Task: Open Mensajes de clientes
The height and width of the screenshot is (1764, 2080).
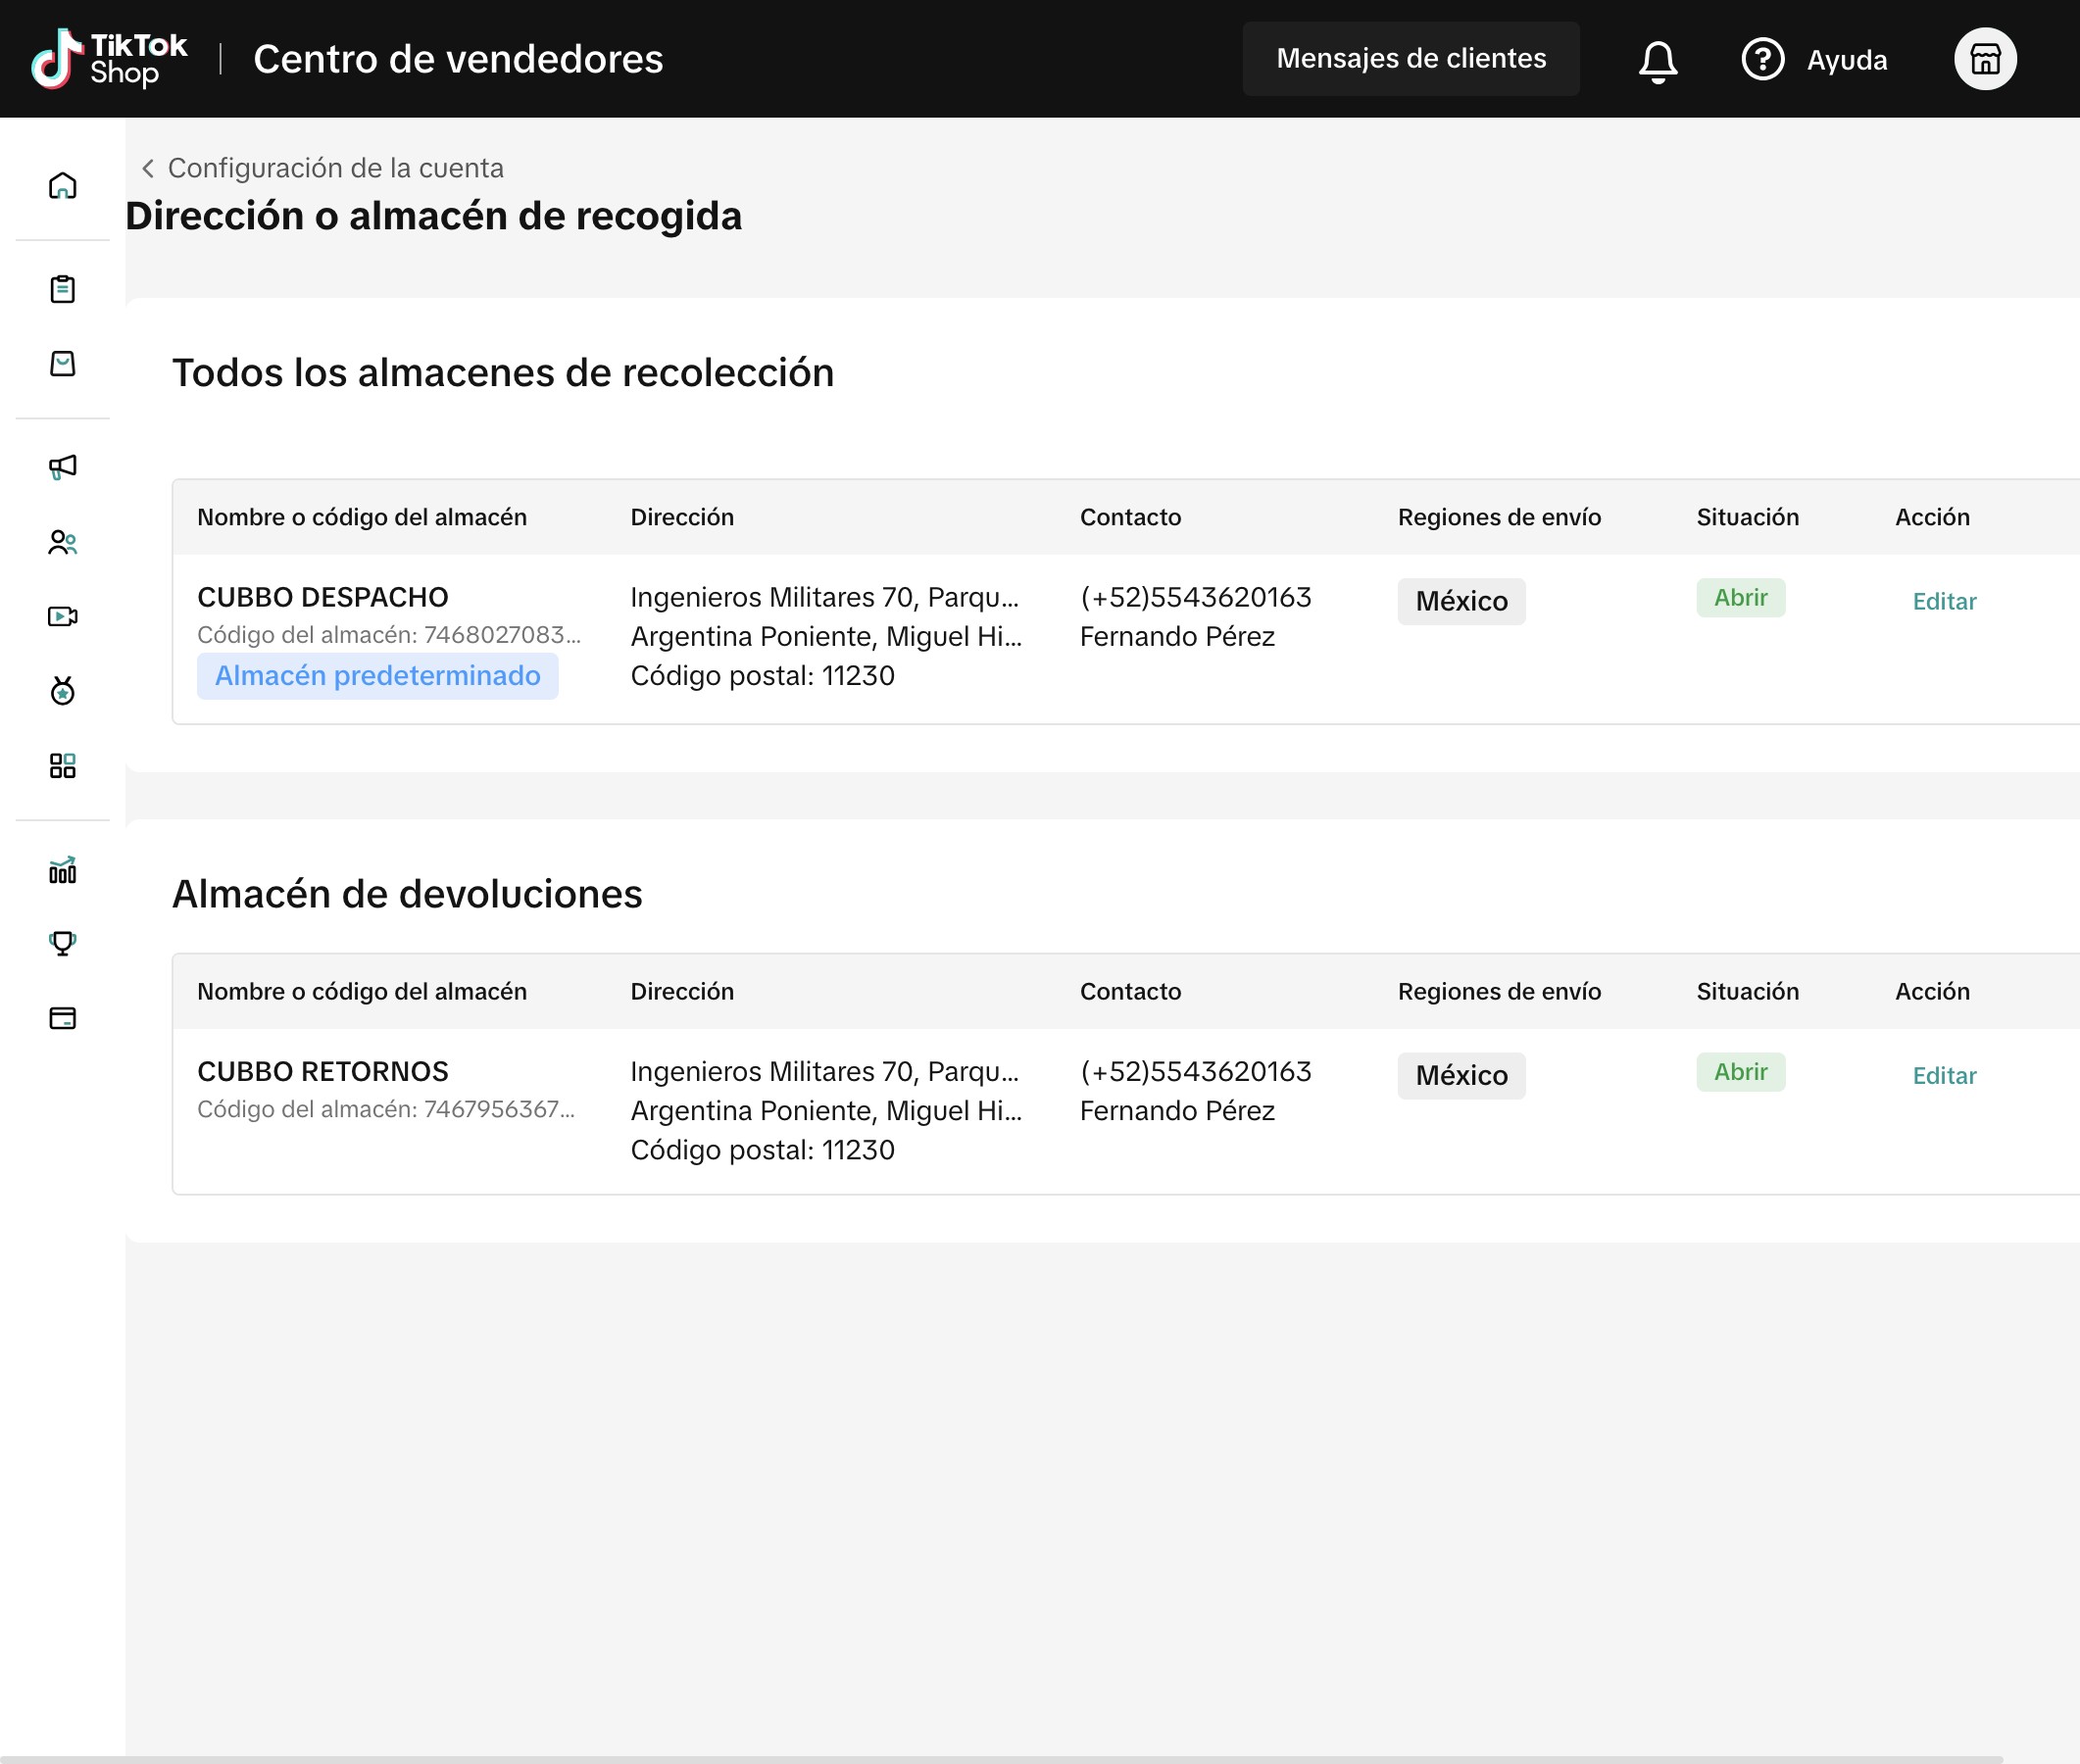Action: pos(1410,59)
